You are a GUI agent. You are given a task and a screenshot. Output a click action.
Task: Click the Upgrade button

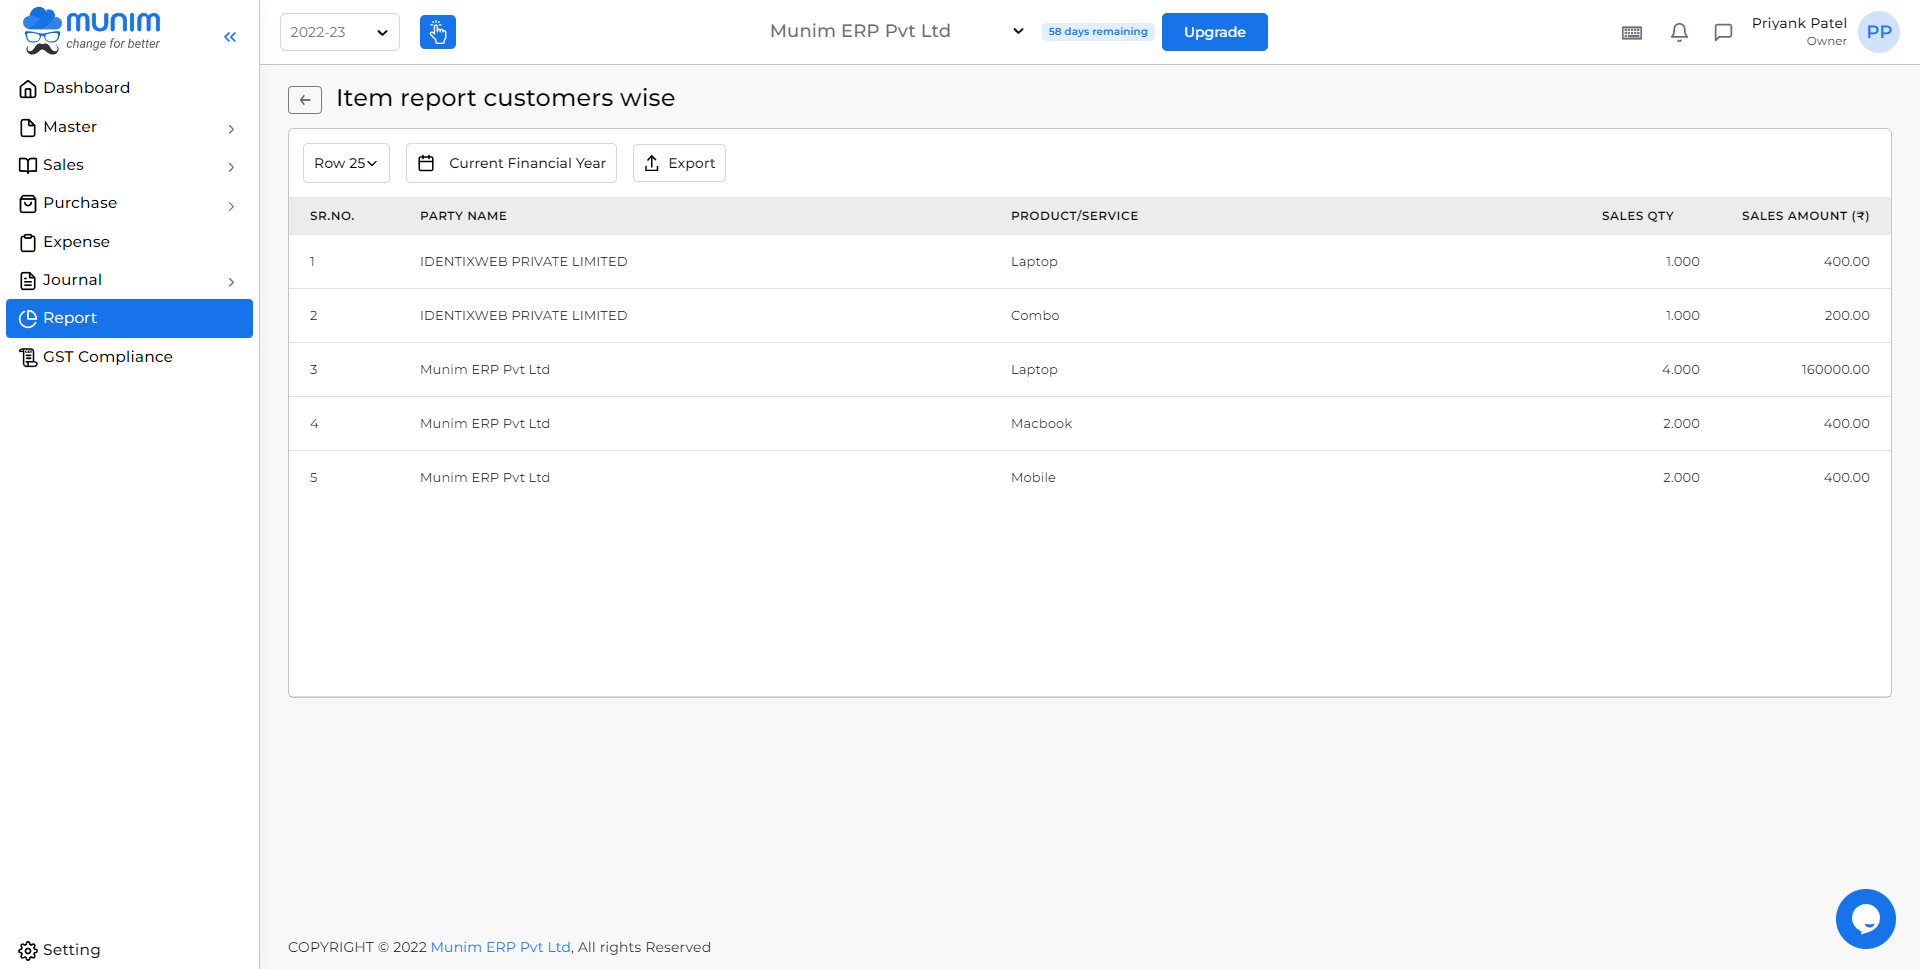click(1215, 32)
